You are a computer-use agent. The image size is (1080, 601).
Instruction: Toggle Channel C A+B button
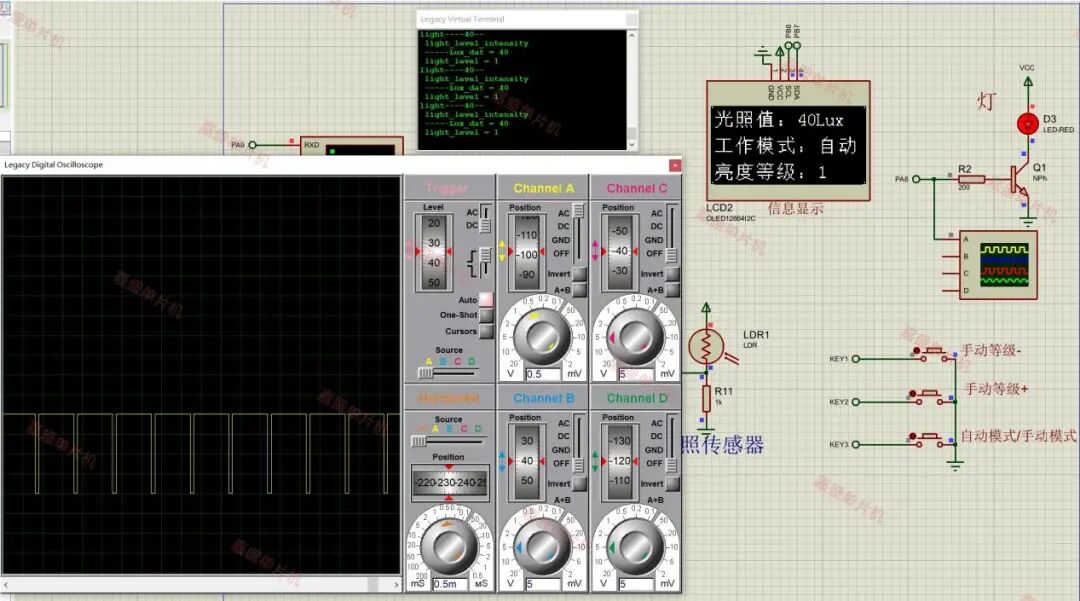(x=673, y=290)
